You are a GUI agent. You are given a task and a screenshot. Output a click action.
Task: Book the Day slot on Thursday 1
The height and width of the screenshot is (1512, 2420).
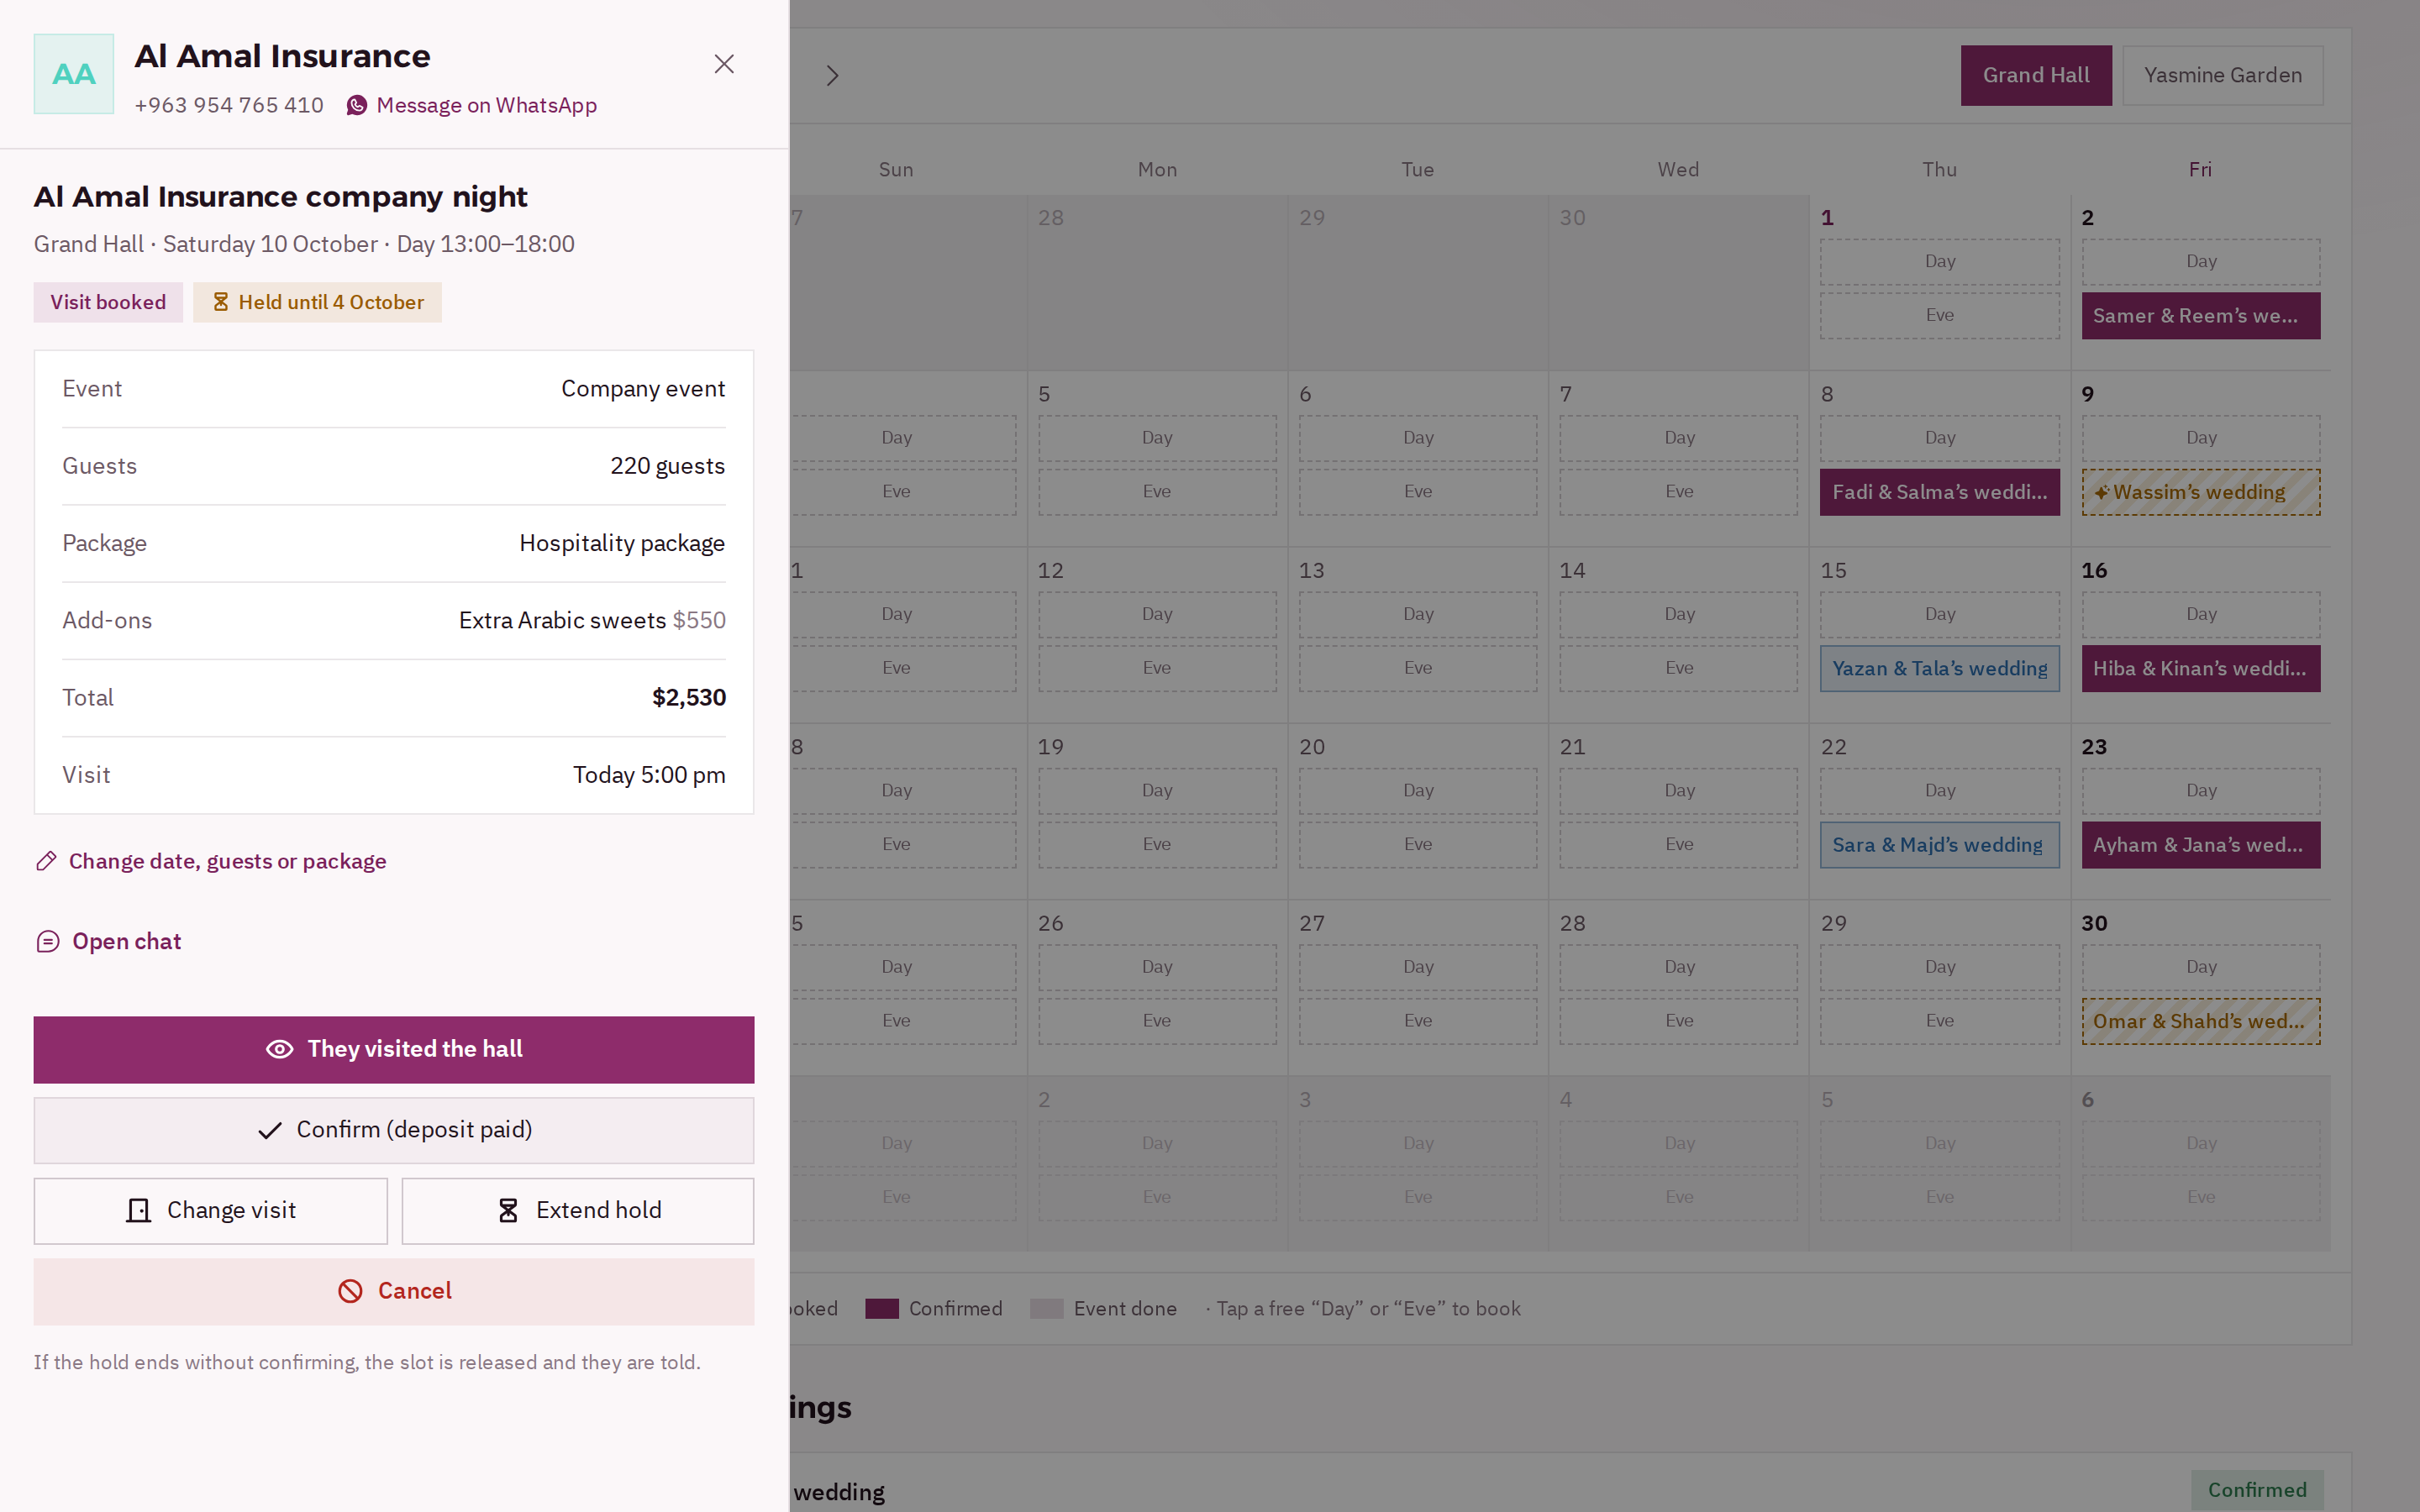tap(1939, 262)
